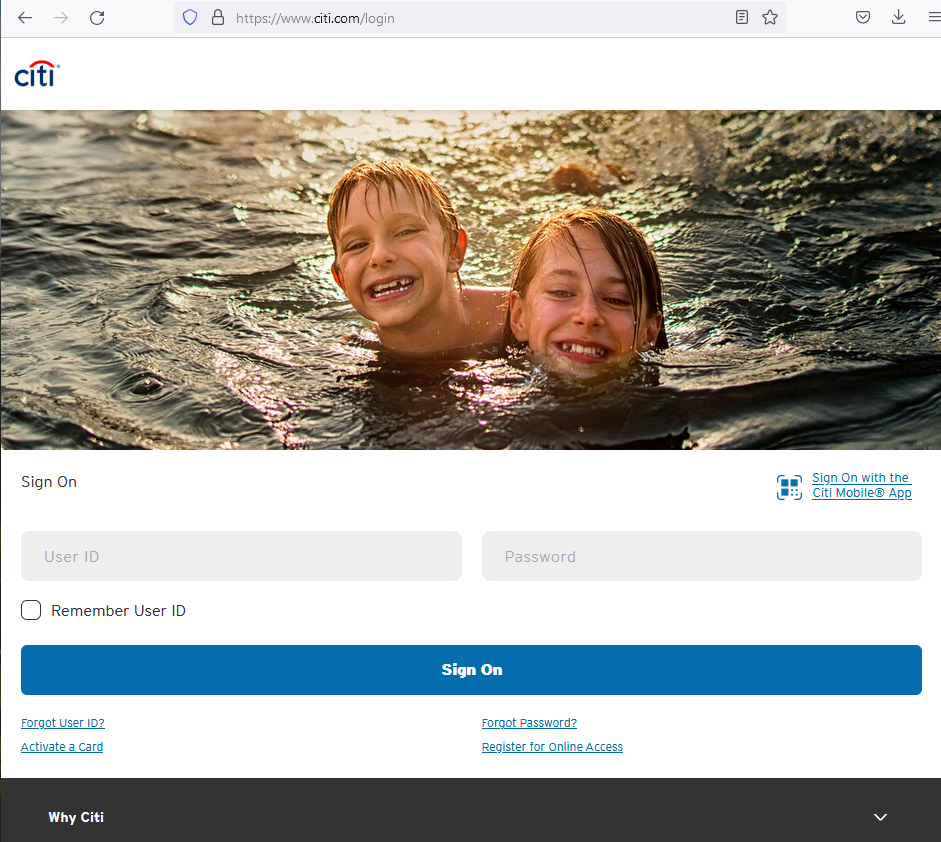Bookmark this page using the star icon
Viewport: 941px width, 842px height.
coord(770,17)
